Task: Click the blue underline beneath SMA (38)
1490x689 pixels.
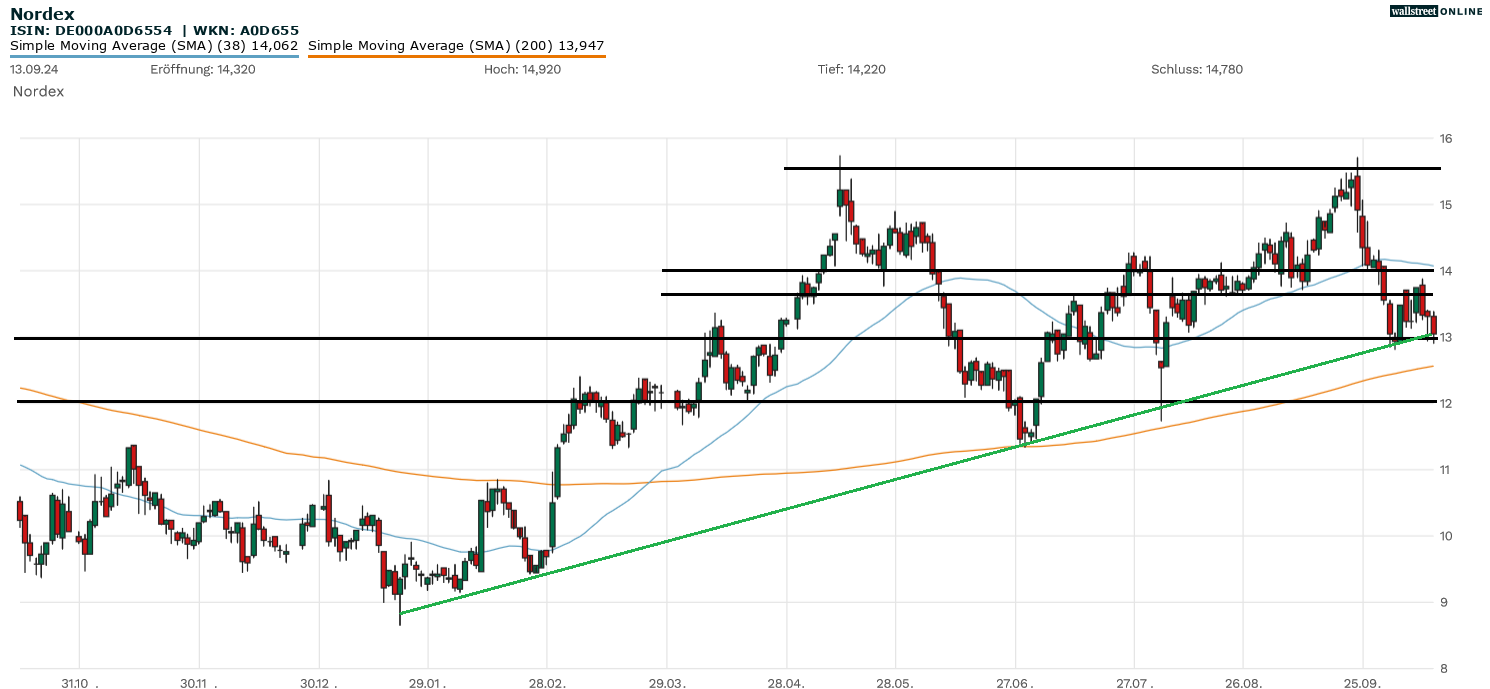Action: tap(154, 56)
